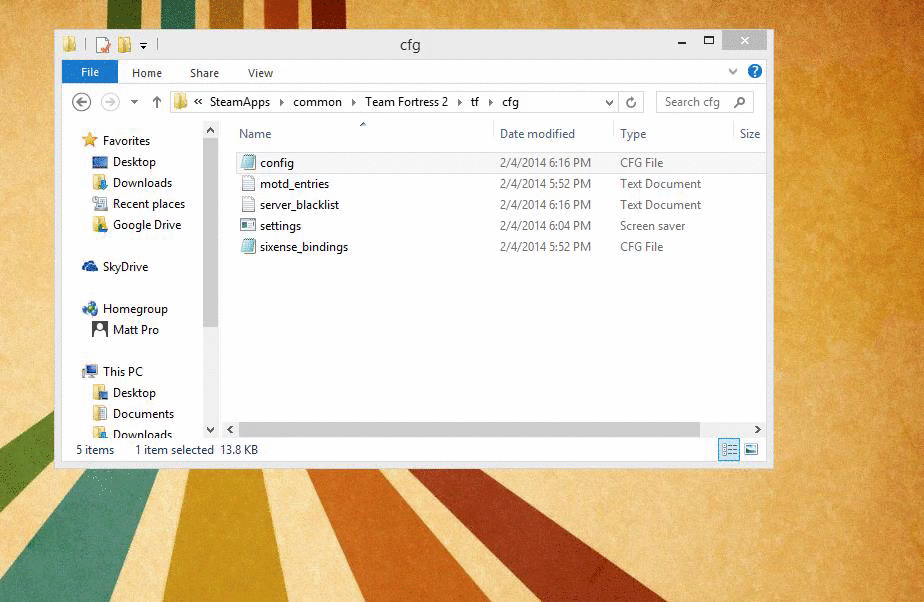
Task: Go up one folder level
Action: [x=156, y=102]
